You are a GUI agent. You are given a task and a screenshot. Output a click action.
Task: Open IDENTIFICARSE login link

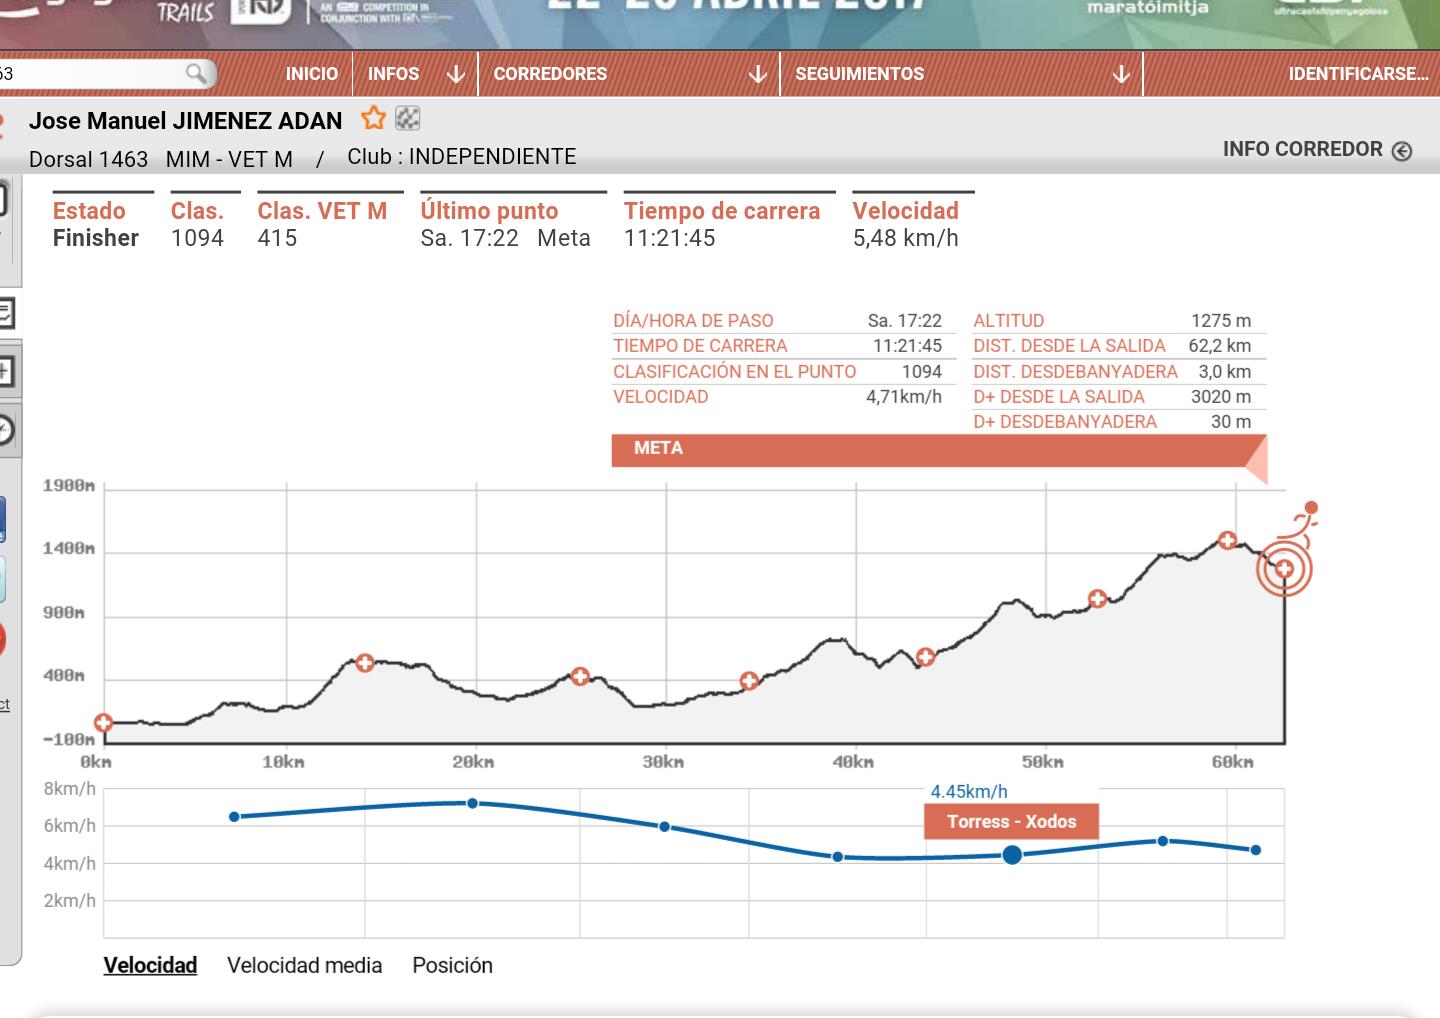pyautogui.click(x=1358, y=74)
